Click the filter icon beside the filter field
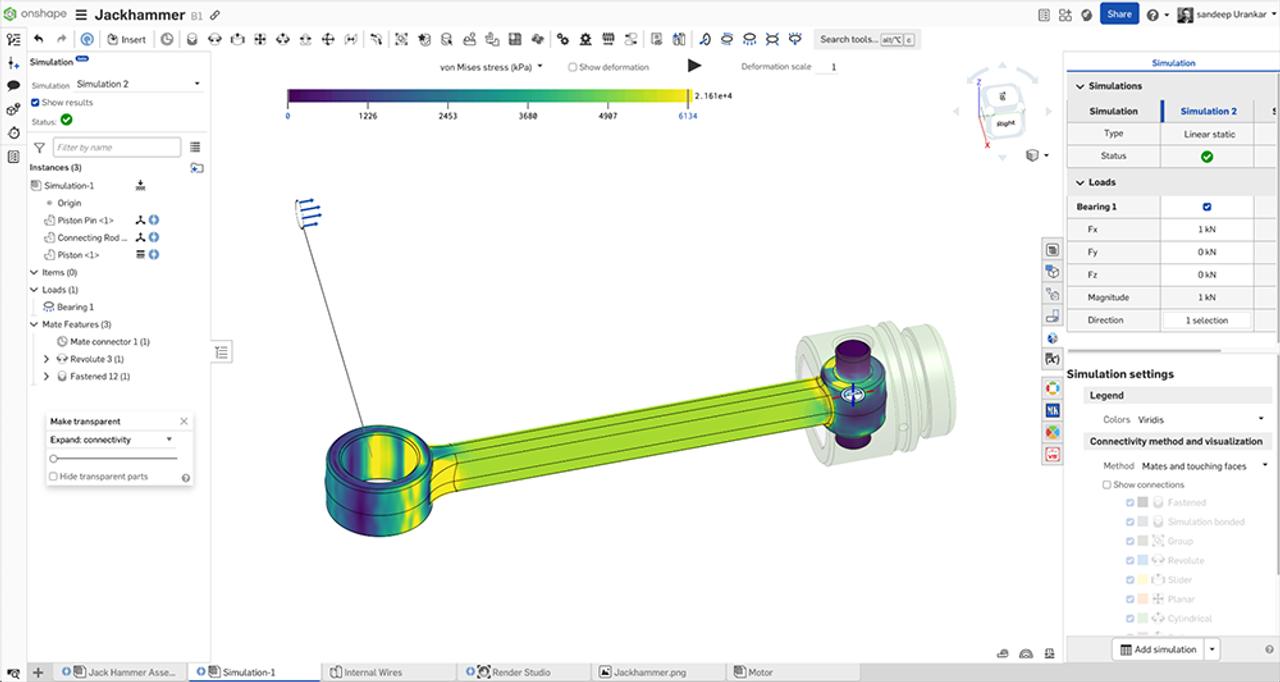Viewport: 1280px width, 682px height. (37, 146)
